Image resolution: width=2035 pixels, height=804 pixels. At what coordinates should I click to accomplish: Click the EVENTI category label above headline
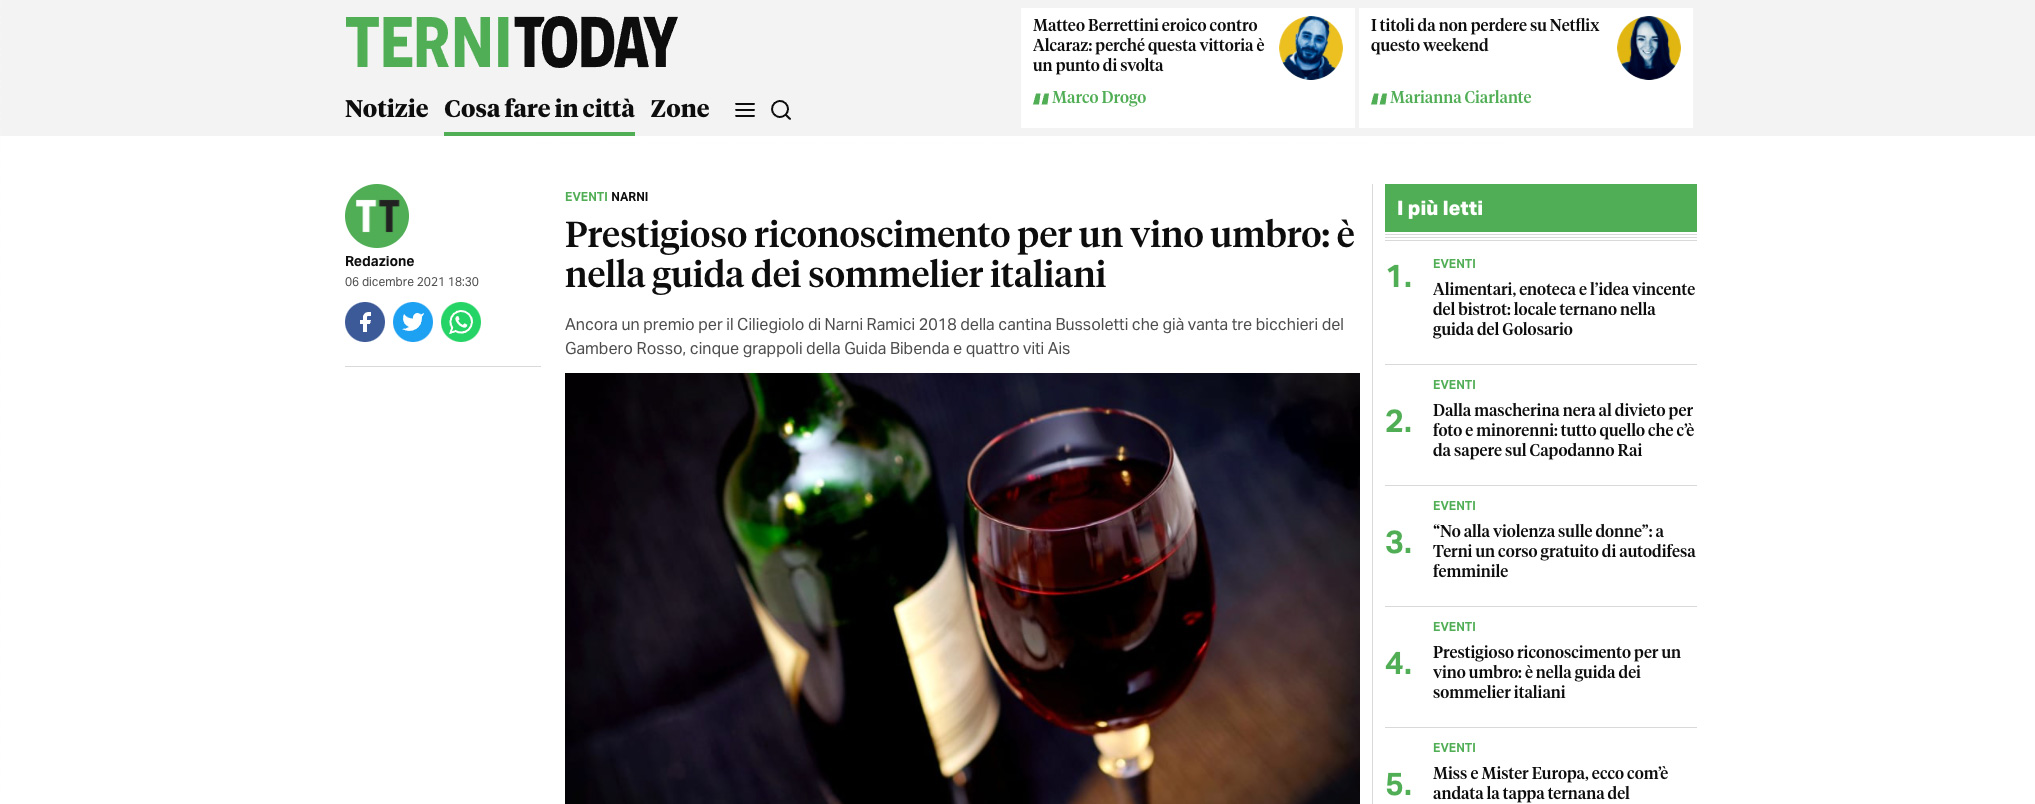[586, 197]
